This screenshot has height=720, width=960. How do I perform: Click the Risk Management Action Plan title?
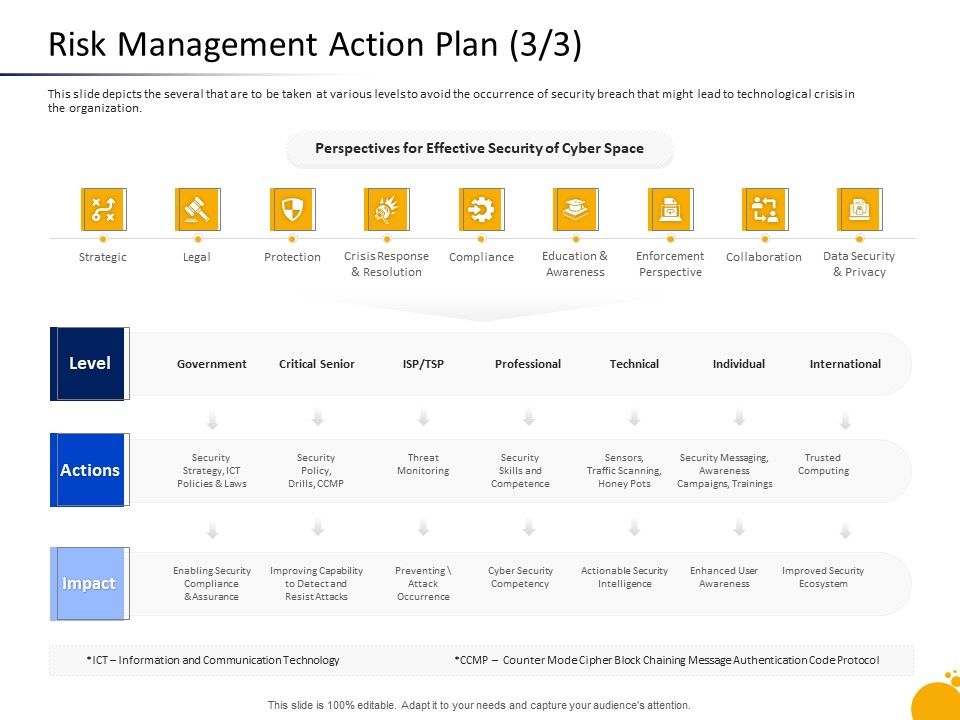click(x=315, y=44)
